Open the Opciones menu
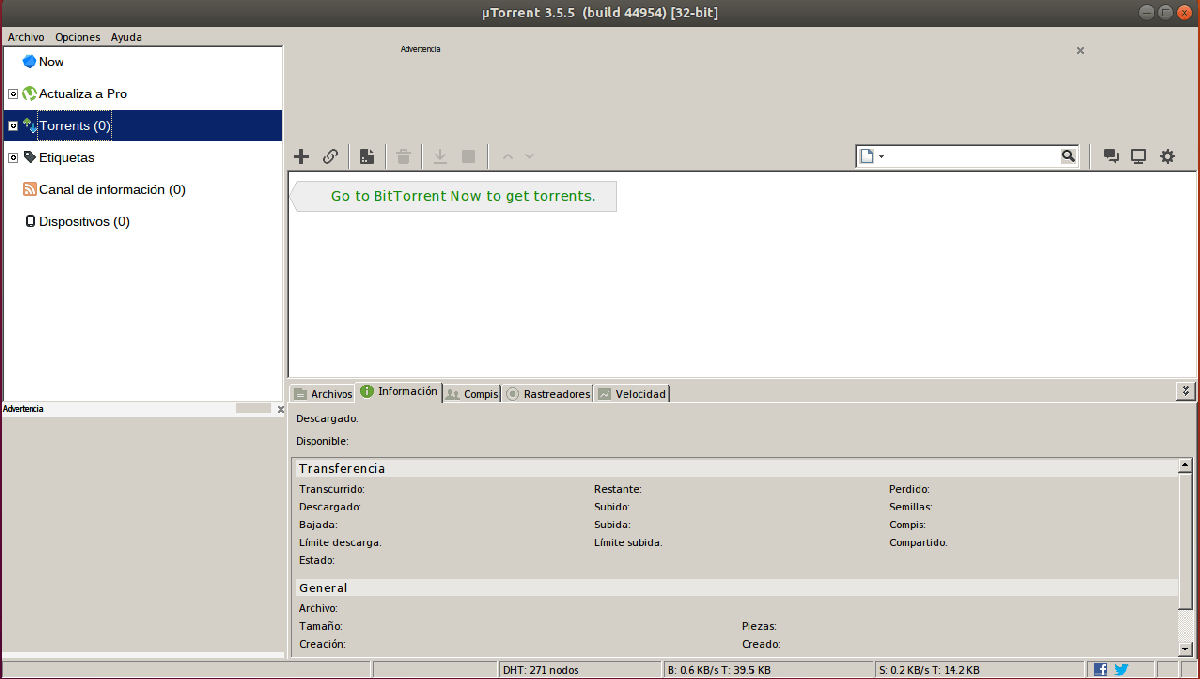 (77, 37)
